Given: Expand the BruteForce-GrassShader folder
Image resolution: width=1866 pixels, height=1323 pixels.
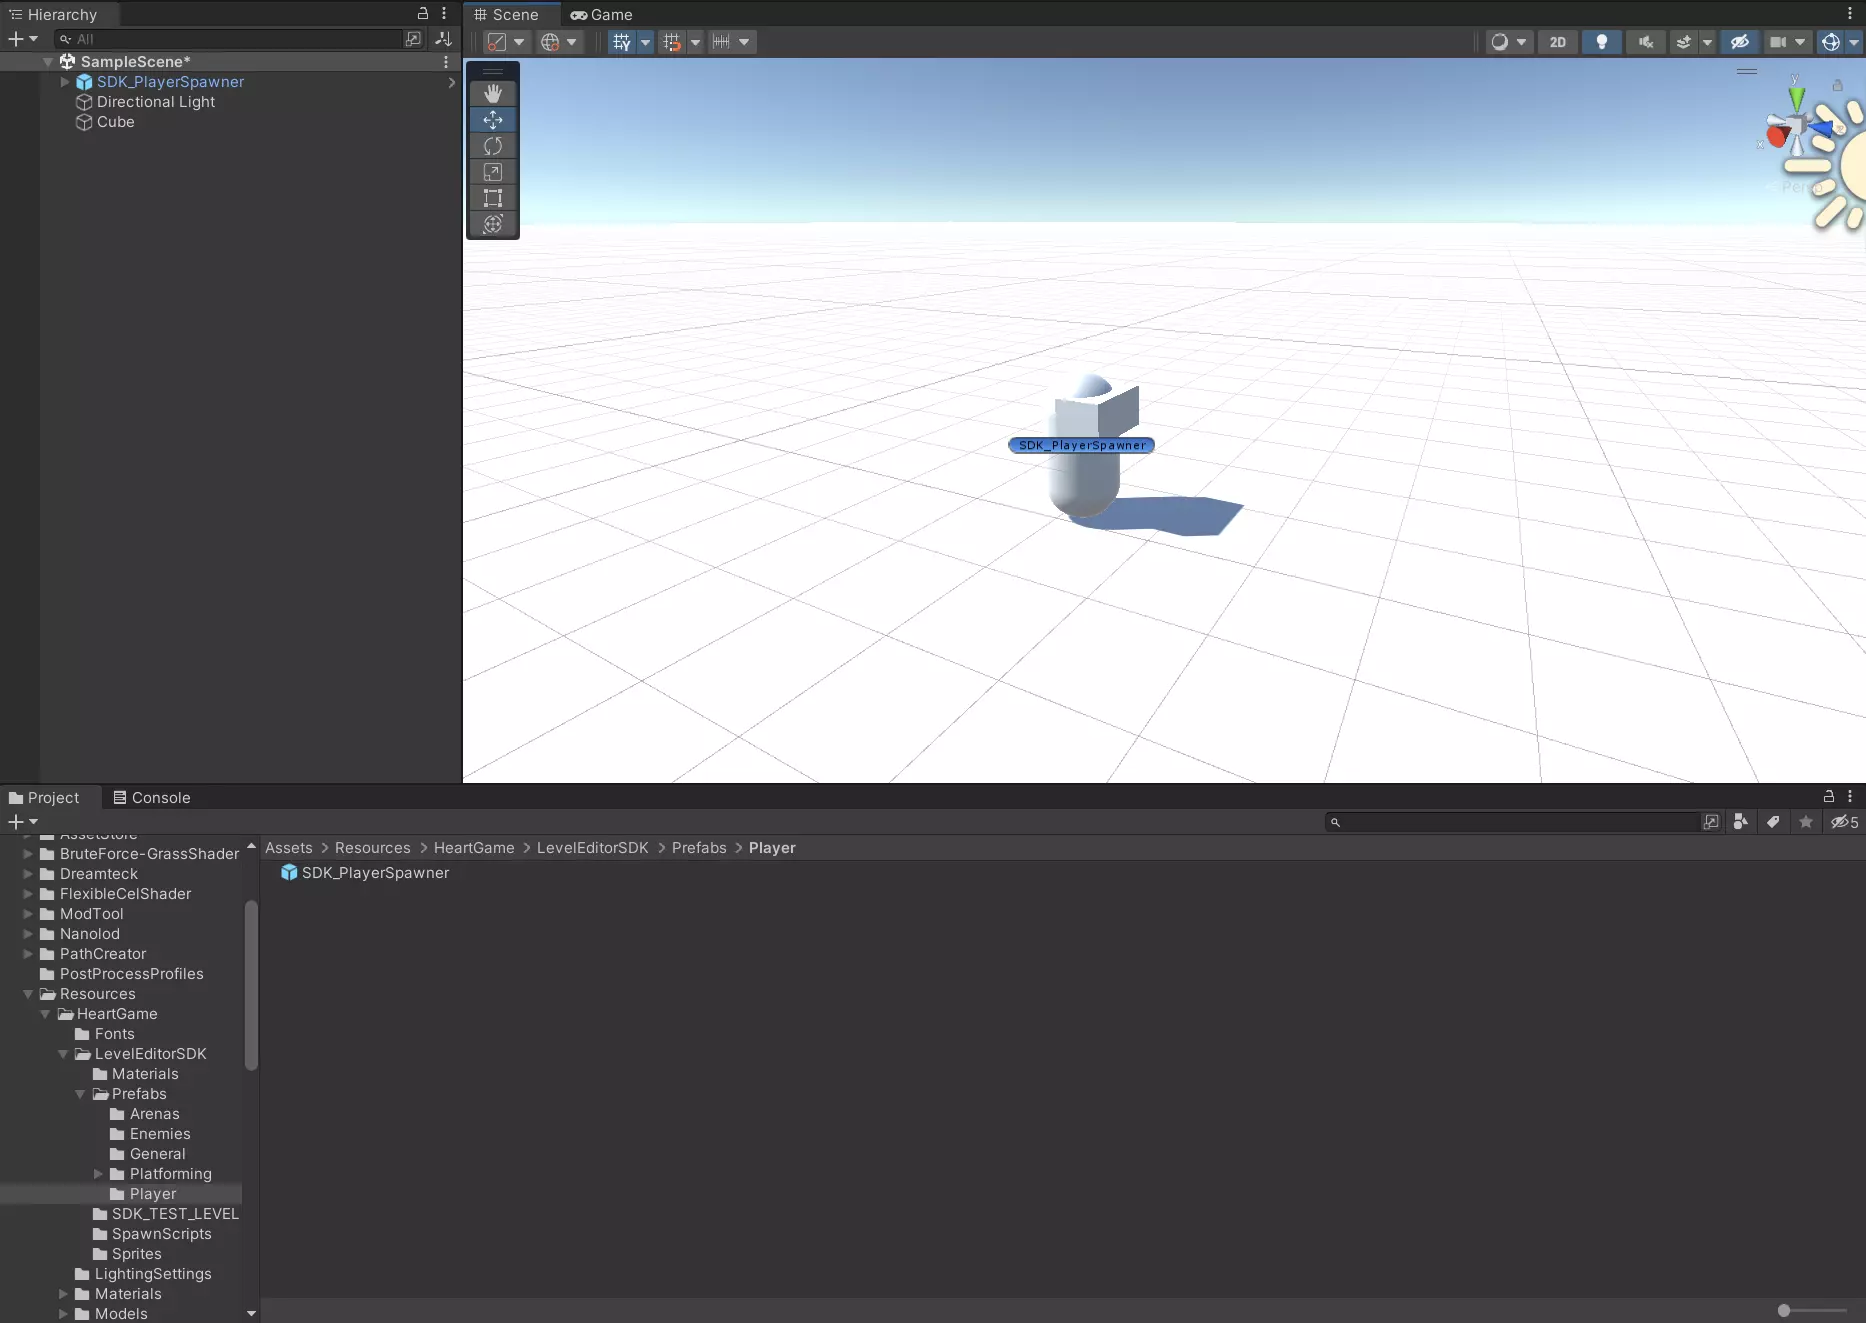Looking at the screenshot, I should [28, 854].
